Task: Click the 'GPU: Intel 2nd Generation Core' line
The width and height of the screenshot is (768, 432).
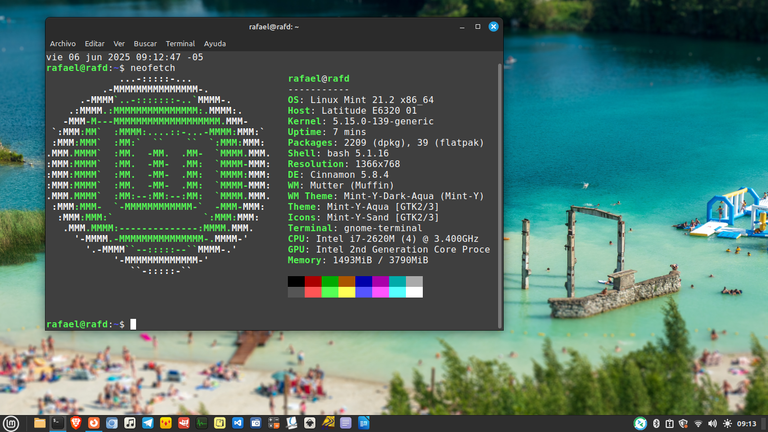Action: (389, 250)
